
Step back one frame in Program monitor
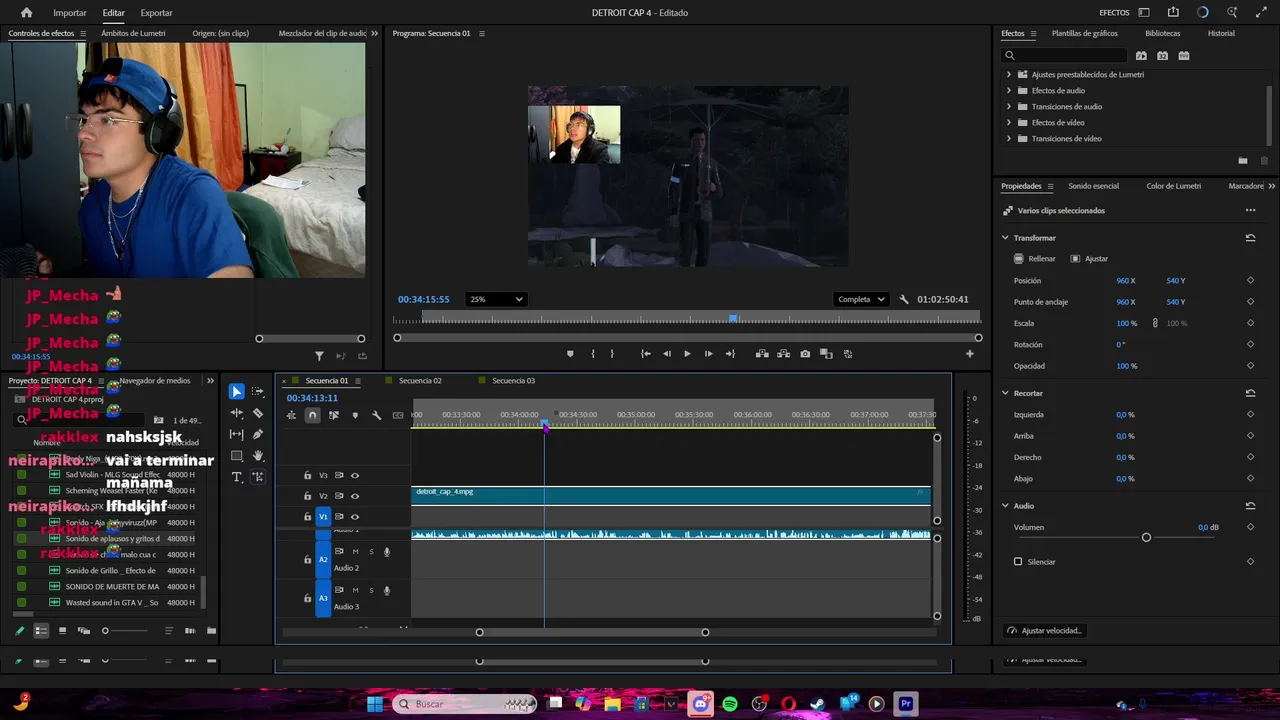tap(667, 354)
